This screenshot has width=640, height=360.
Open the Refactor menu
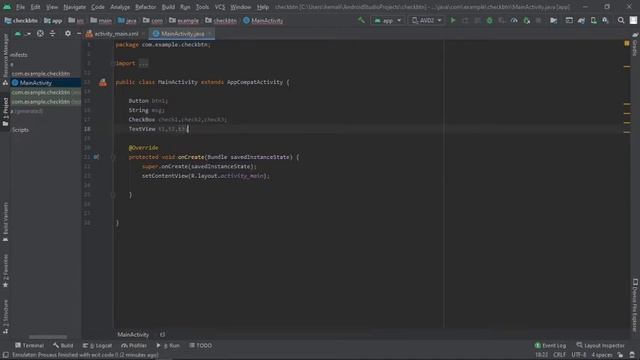146,7
